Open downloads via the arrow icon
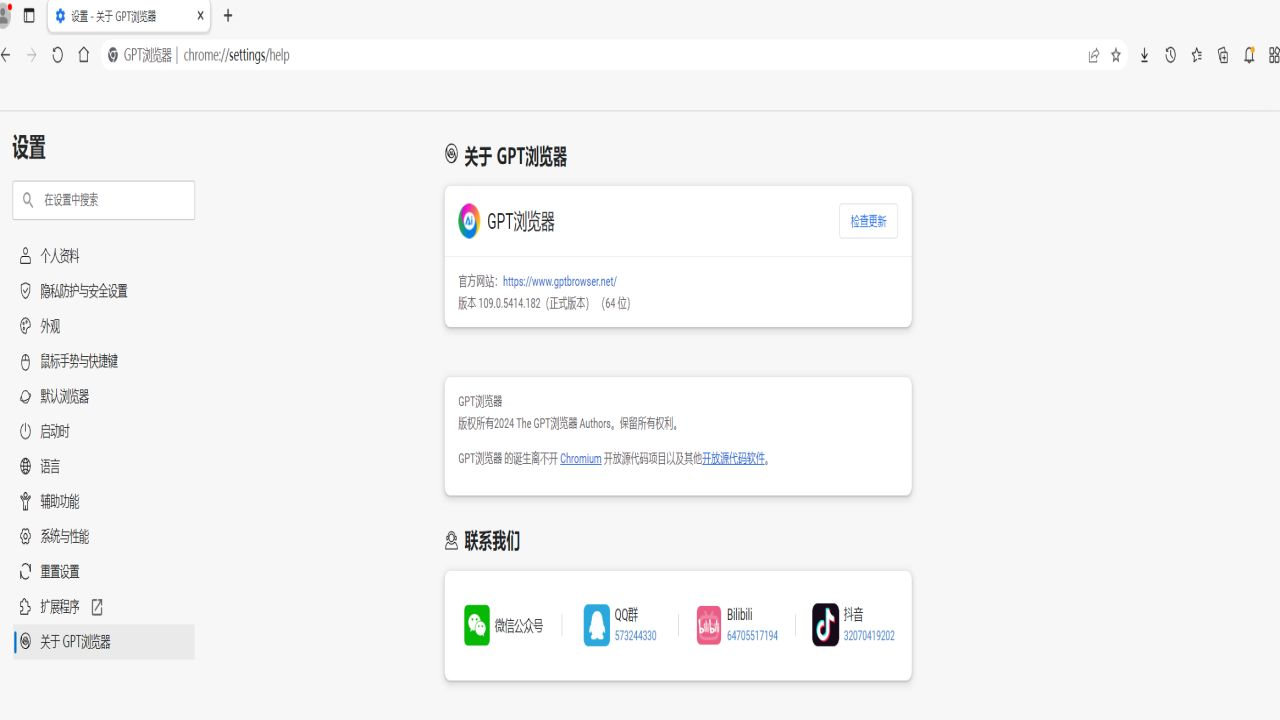 [1143, 56]
